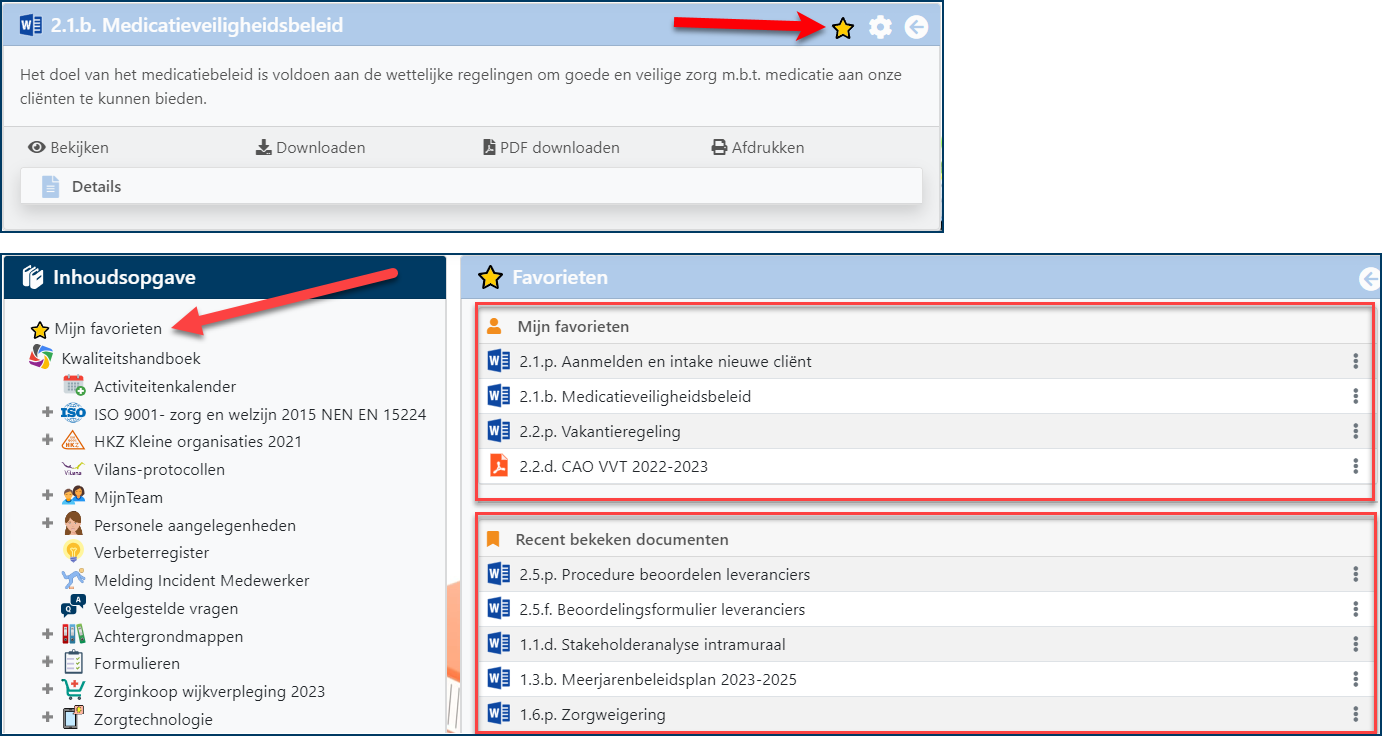The height and width of the screenshot is (736, 1382).
Task: Click the Downloaden button
Action: tap(310, 148)
